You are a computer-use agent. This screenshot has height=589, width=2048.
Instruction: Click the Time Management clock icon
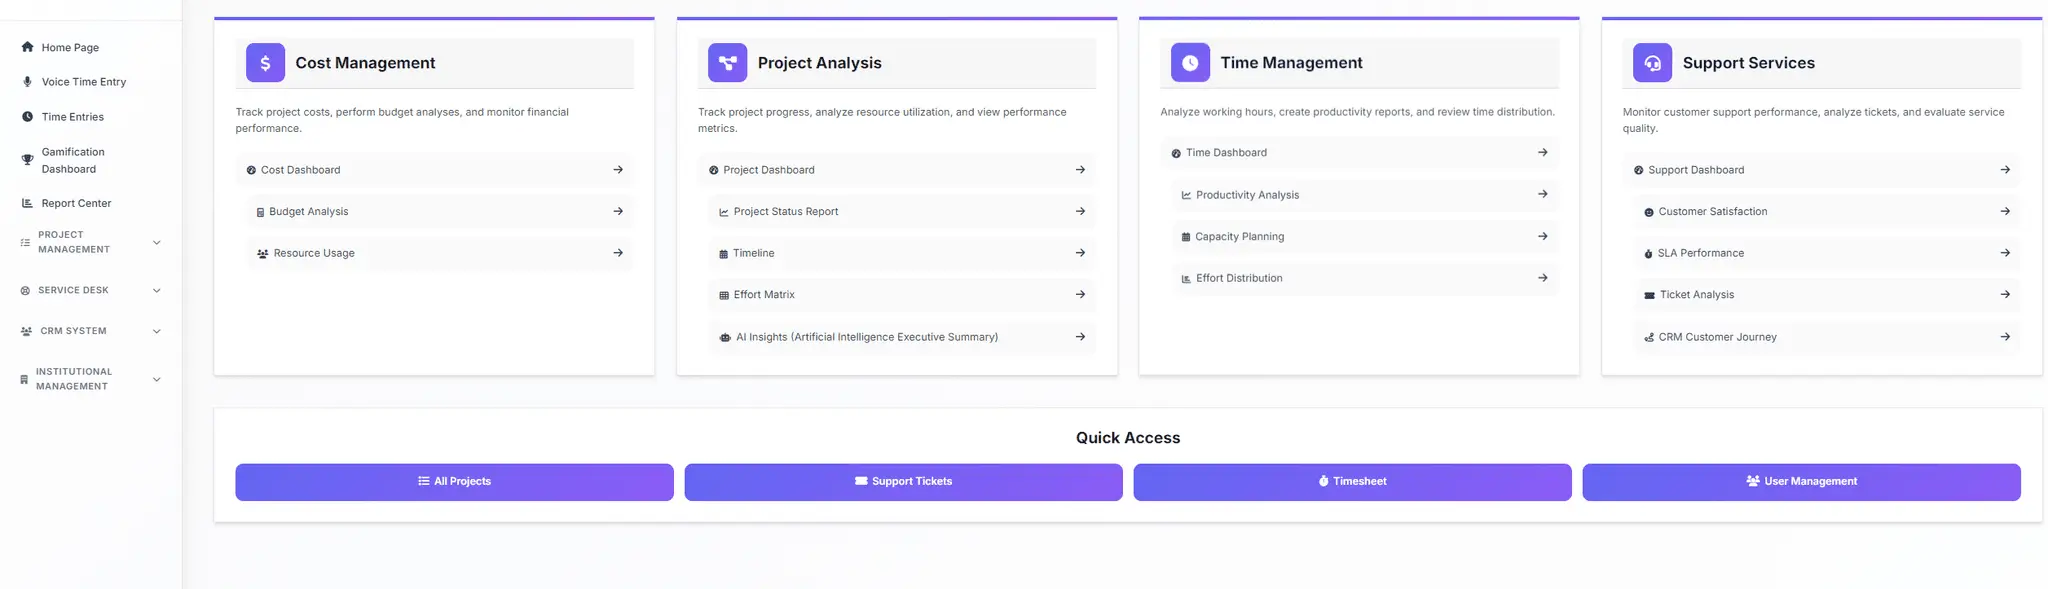pos(1190,63)
